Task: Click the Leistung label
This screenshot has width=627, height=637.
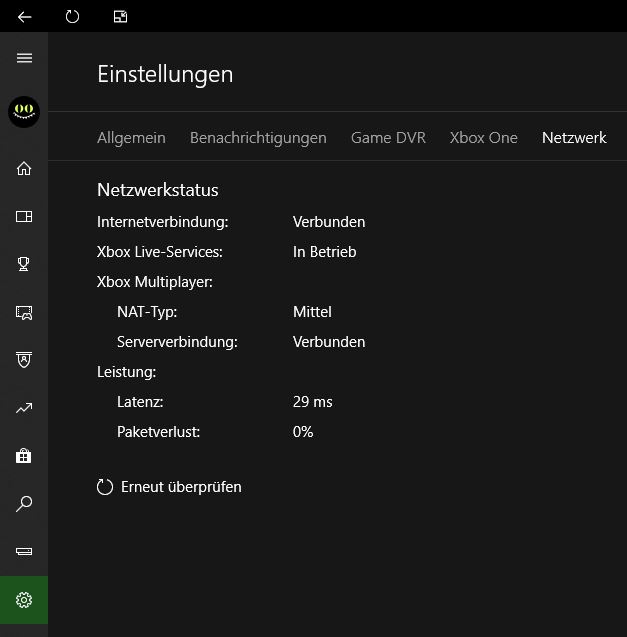Action: pos(126,372)
